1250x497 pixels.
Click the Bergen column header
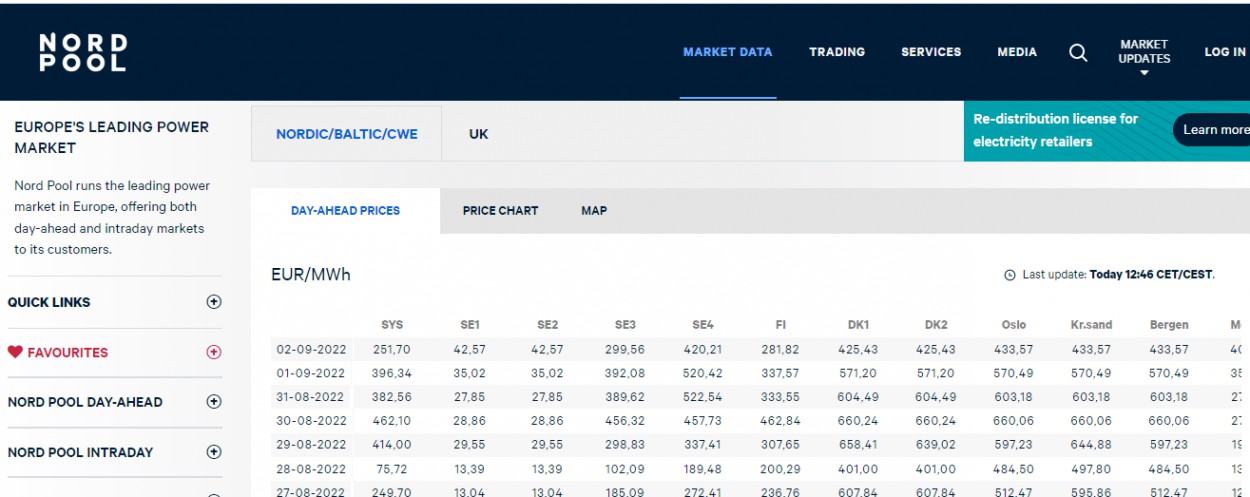pos(1169,325)
